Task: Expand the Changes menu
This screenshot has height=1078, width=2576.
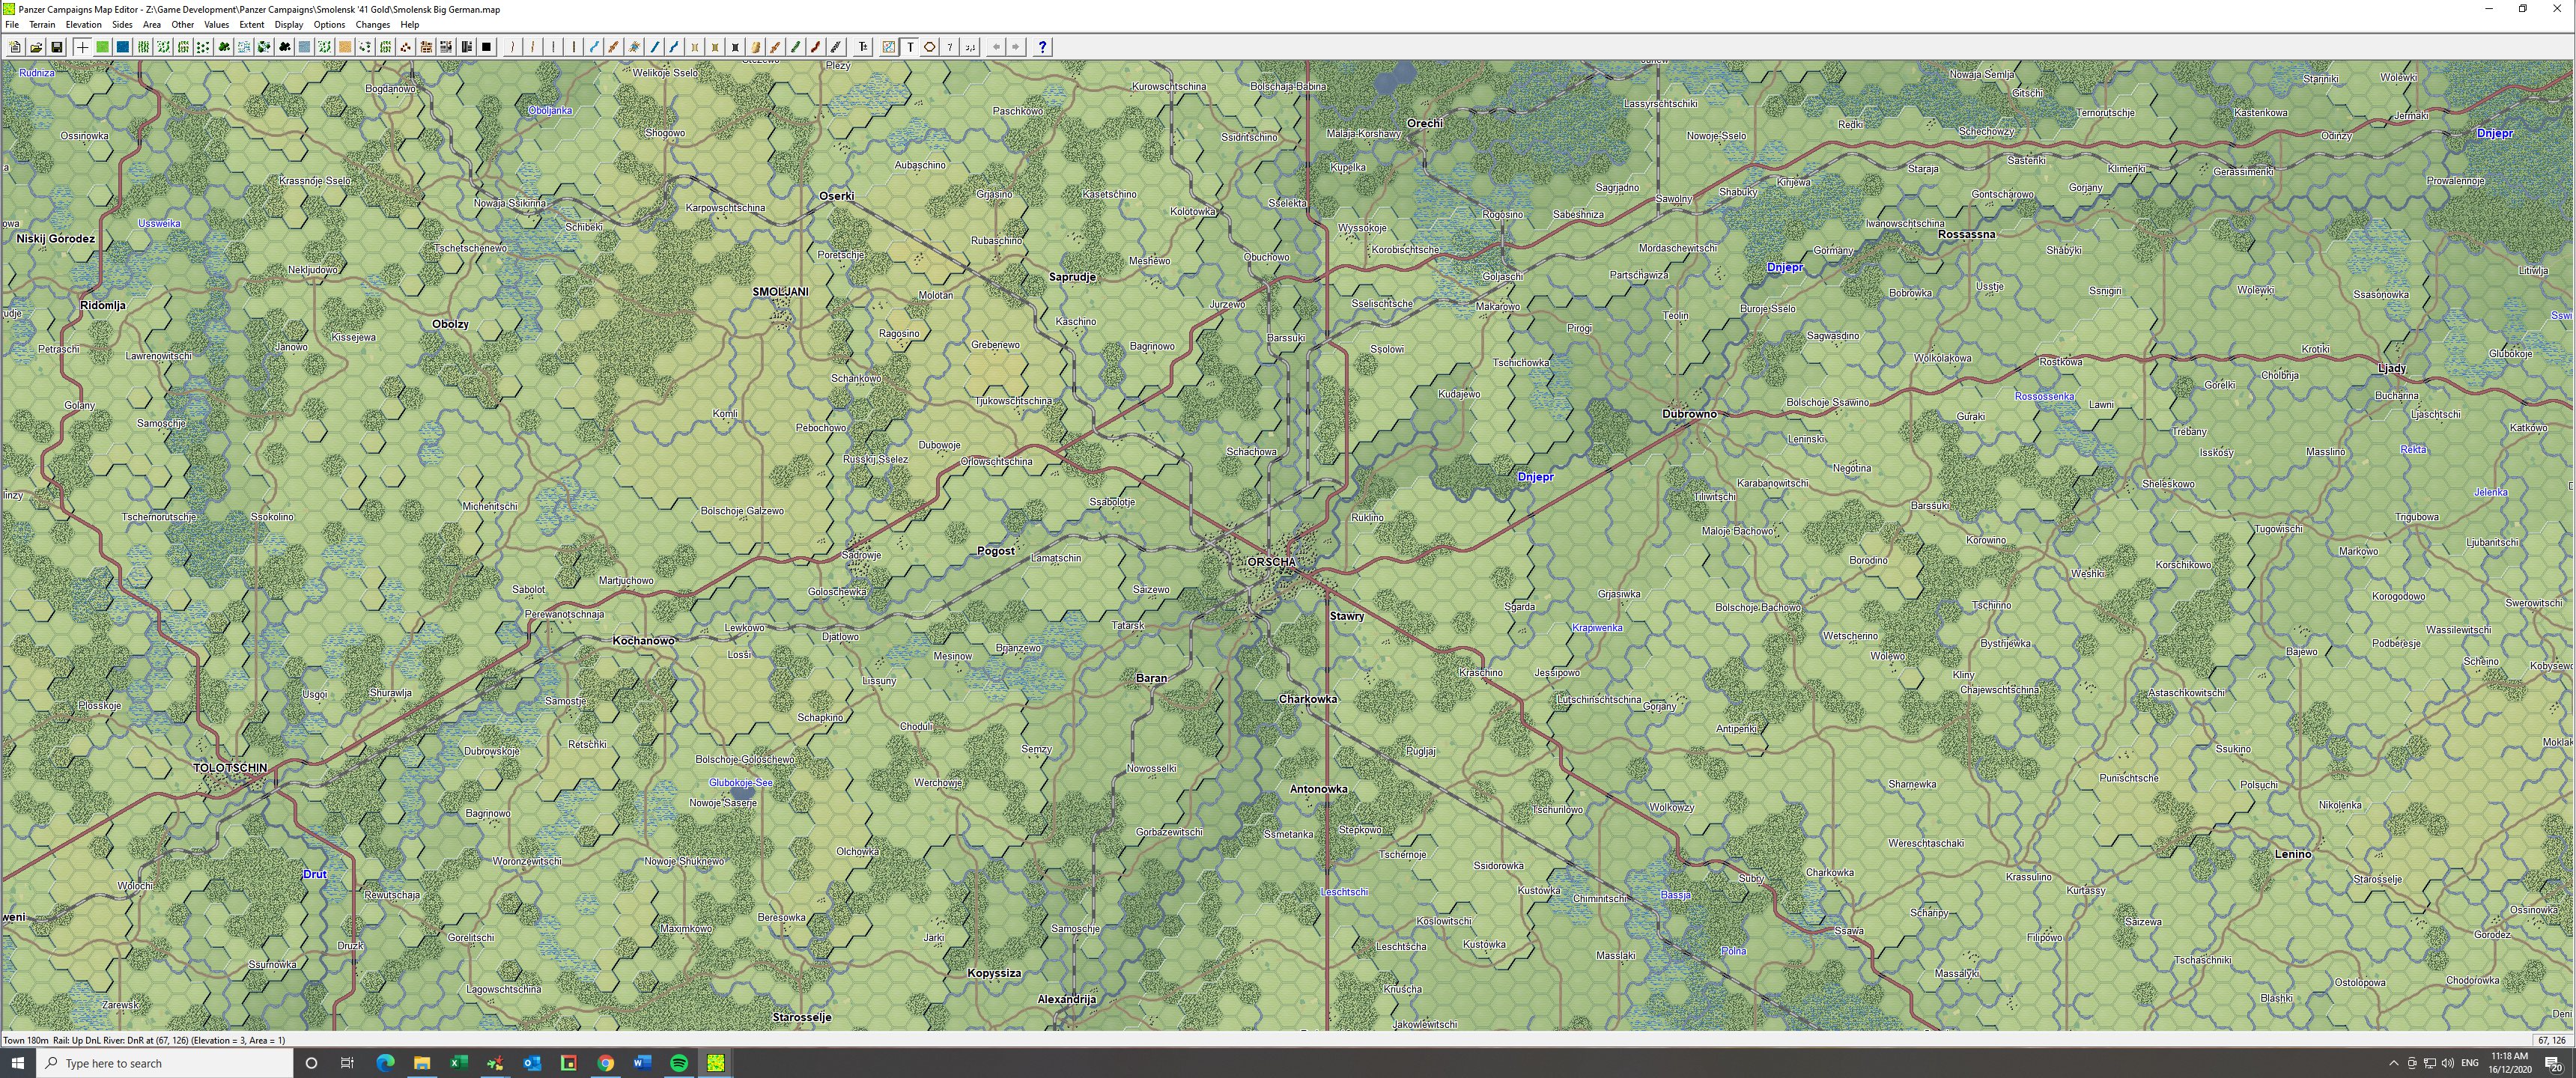Action: pos(373,24)
